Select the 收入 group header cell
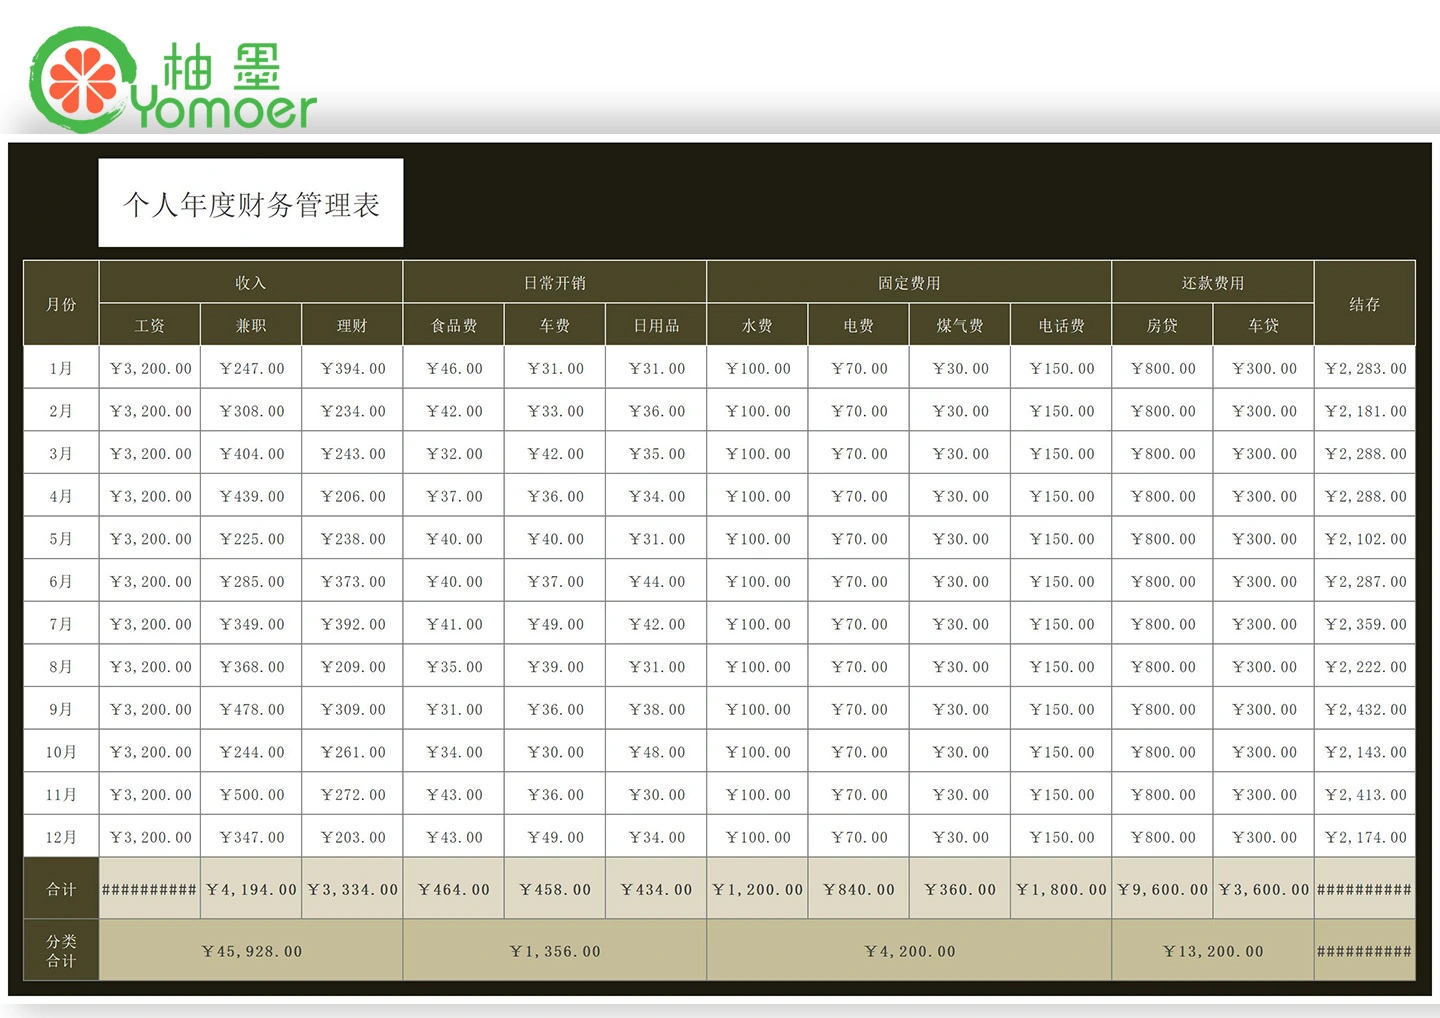The height and width of the screenshot is (1018, 1440). click(x=251, y=283)
